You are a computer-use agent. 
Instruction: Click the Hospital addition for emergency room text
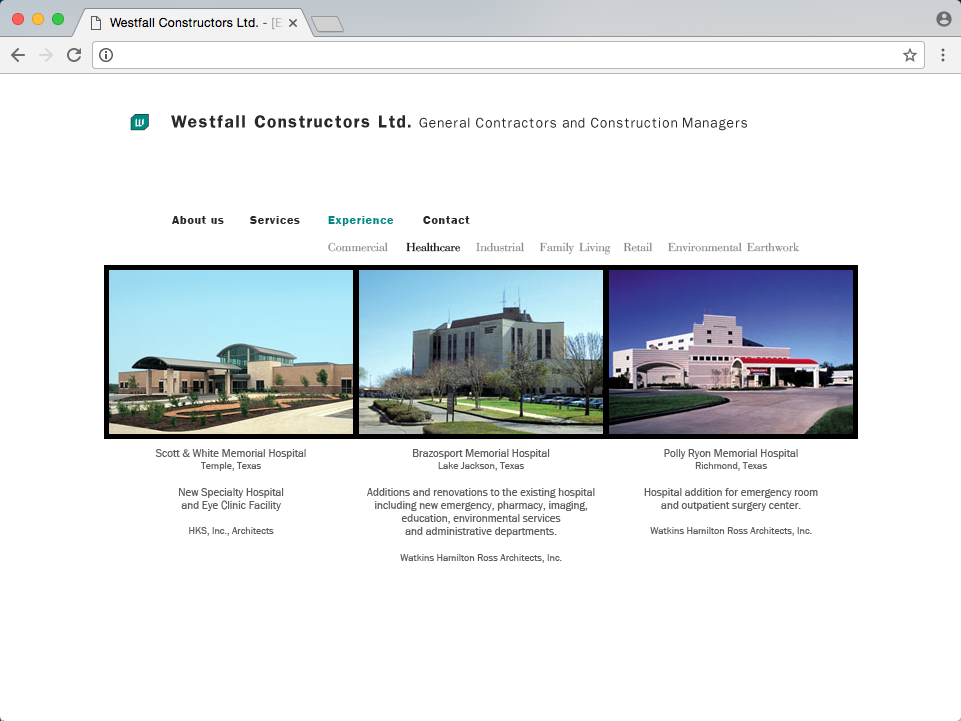pos(731,498)
